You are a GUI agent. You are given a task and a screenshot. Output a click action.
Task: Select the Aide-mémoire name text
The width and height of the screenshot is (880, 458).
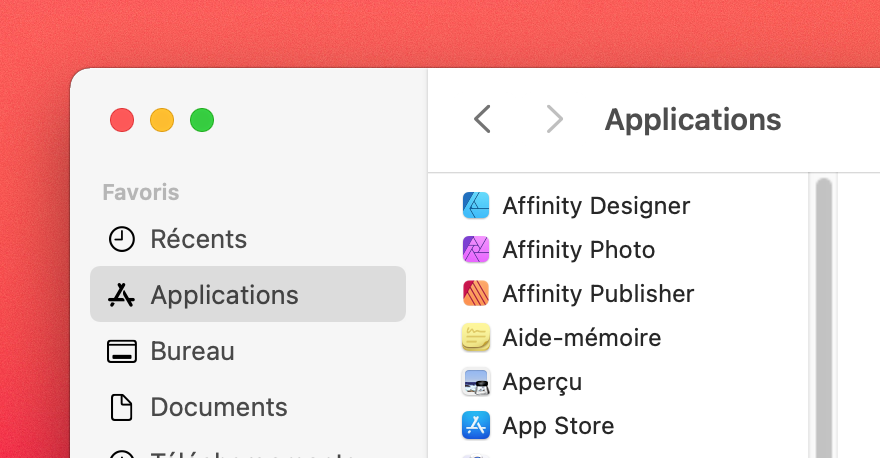point(581,338)
